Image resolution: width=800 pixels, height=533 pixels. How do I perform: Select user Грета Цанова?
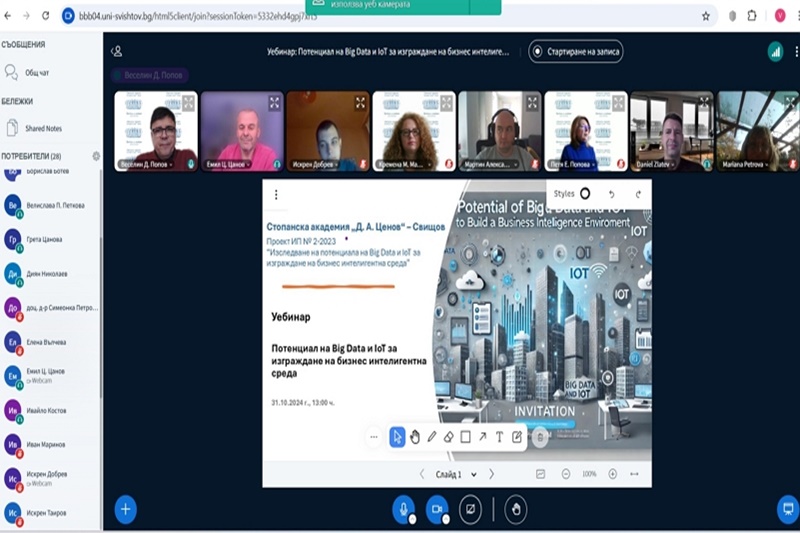click(50, 240)
